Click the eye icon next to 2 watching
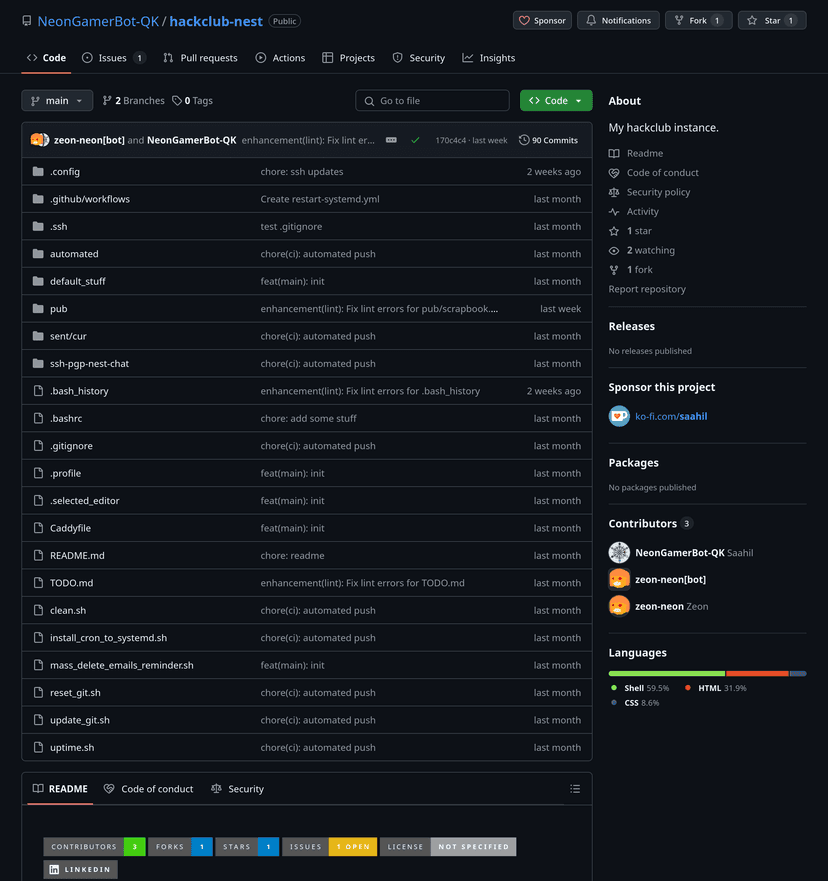Screen dimensions: 828x881 click(614, 251)
